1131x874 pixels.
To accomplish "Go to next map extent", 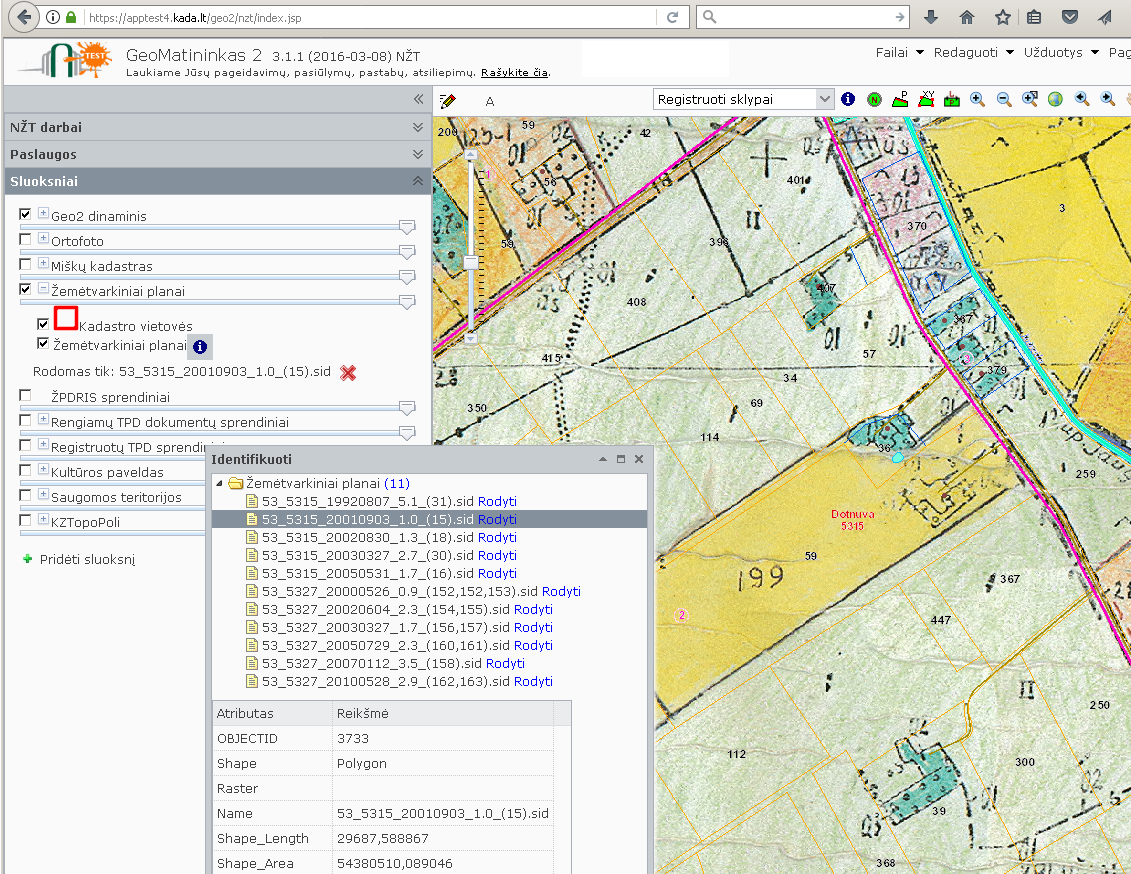I will [x=1107, y=100].
